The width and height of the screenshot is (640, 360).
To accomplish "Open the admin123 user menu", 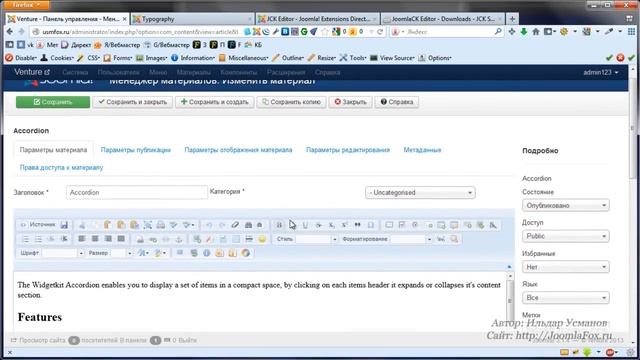I will 600,72.
